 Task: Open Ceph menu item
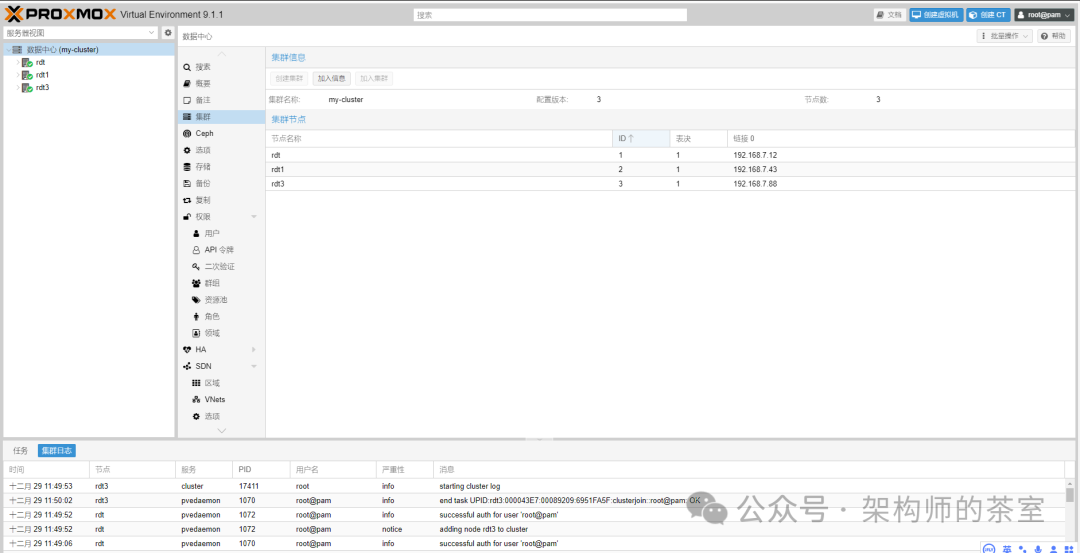221,134
